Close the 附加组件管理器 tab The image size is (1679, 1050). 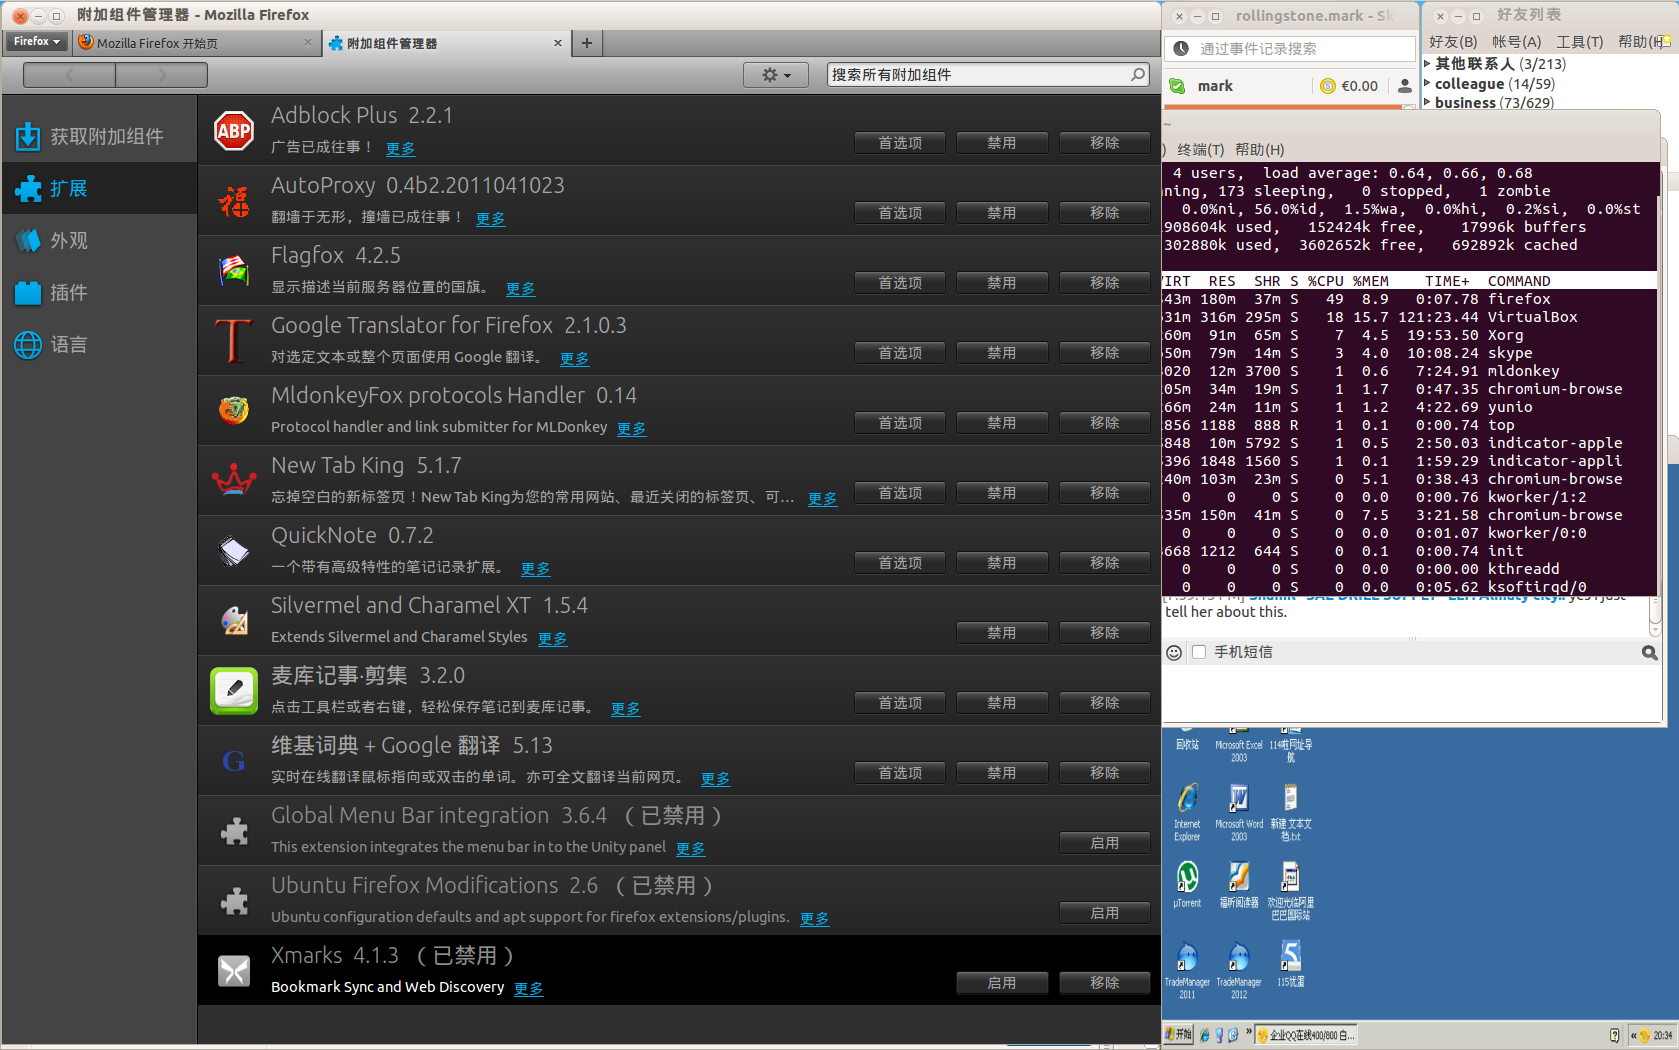[558, 43]
